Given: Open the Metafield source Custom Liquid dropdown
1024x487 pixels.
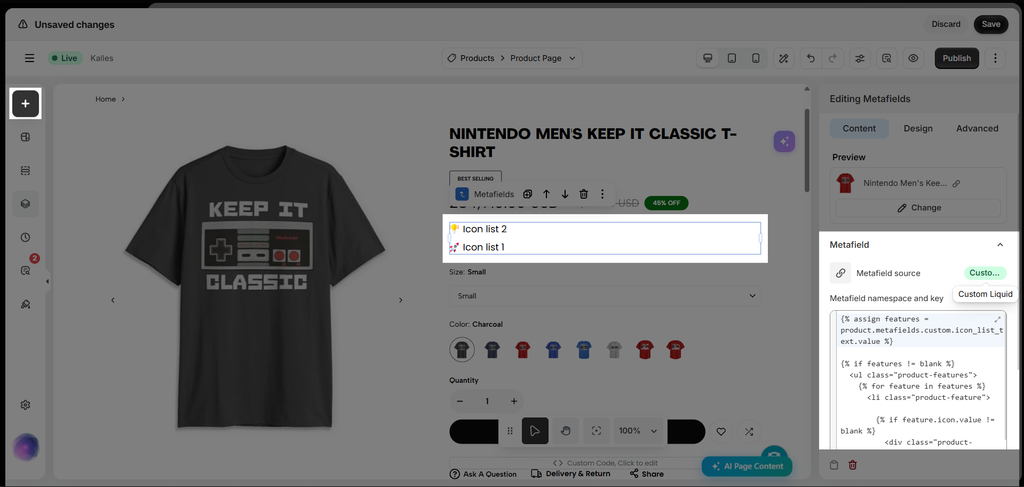Looking at the screenshot, I should click(985, 273).
